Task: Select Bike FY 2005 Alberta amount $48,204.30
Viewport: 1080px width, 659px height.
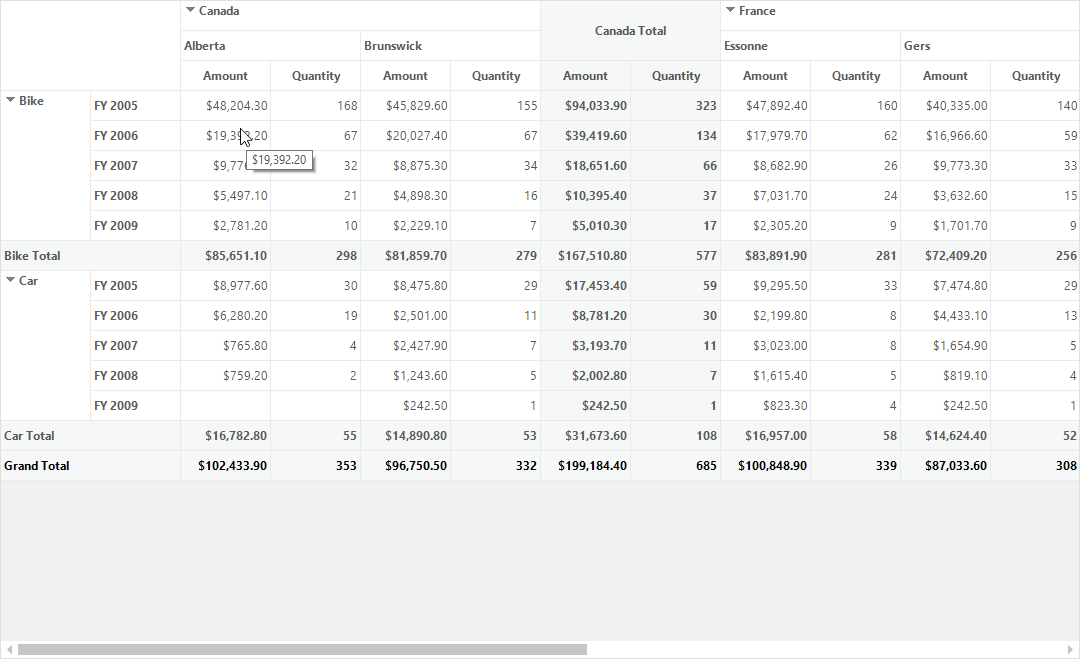Action: coord(225,105)
